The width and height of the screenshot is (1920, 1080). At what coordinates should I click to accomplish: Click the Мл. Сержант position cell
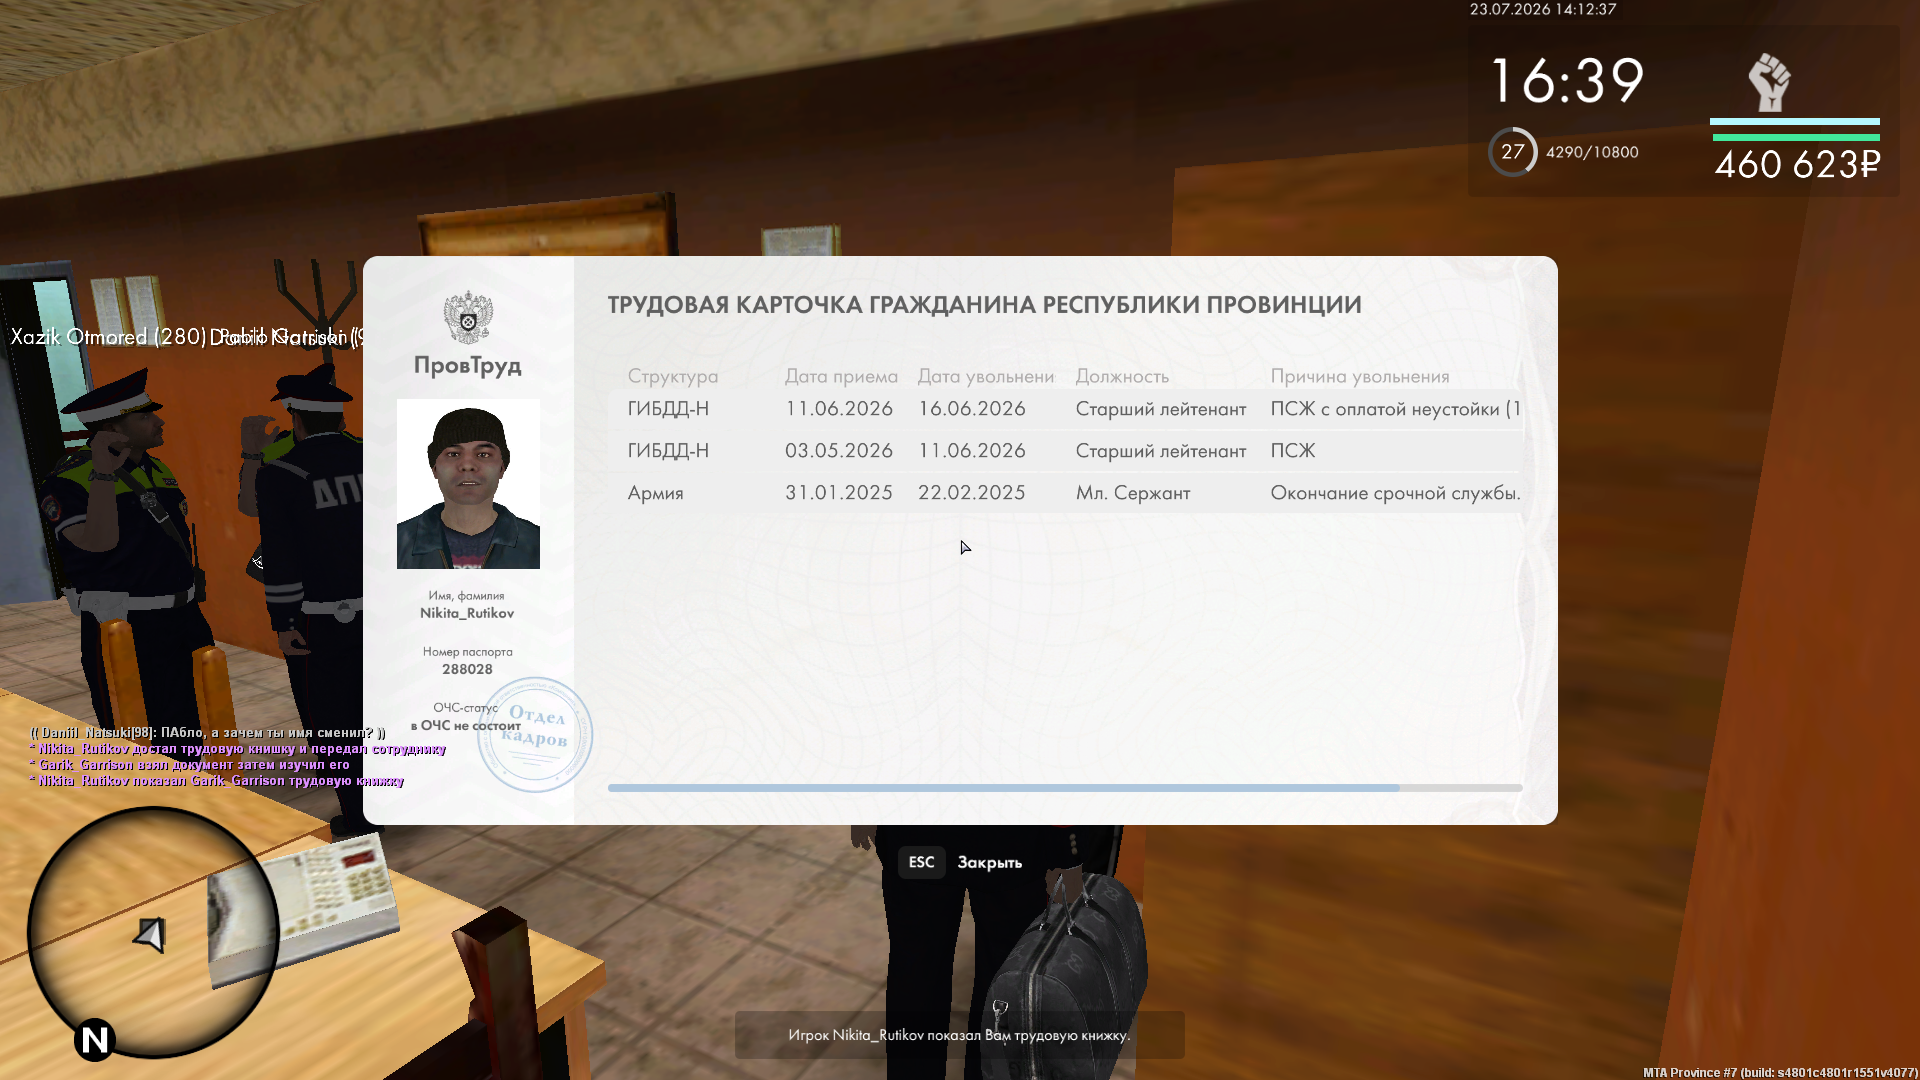[1133, 493]
